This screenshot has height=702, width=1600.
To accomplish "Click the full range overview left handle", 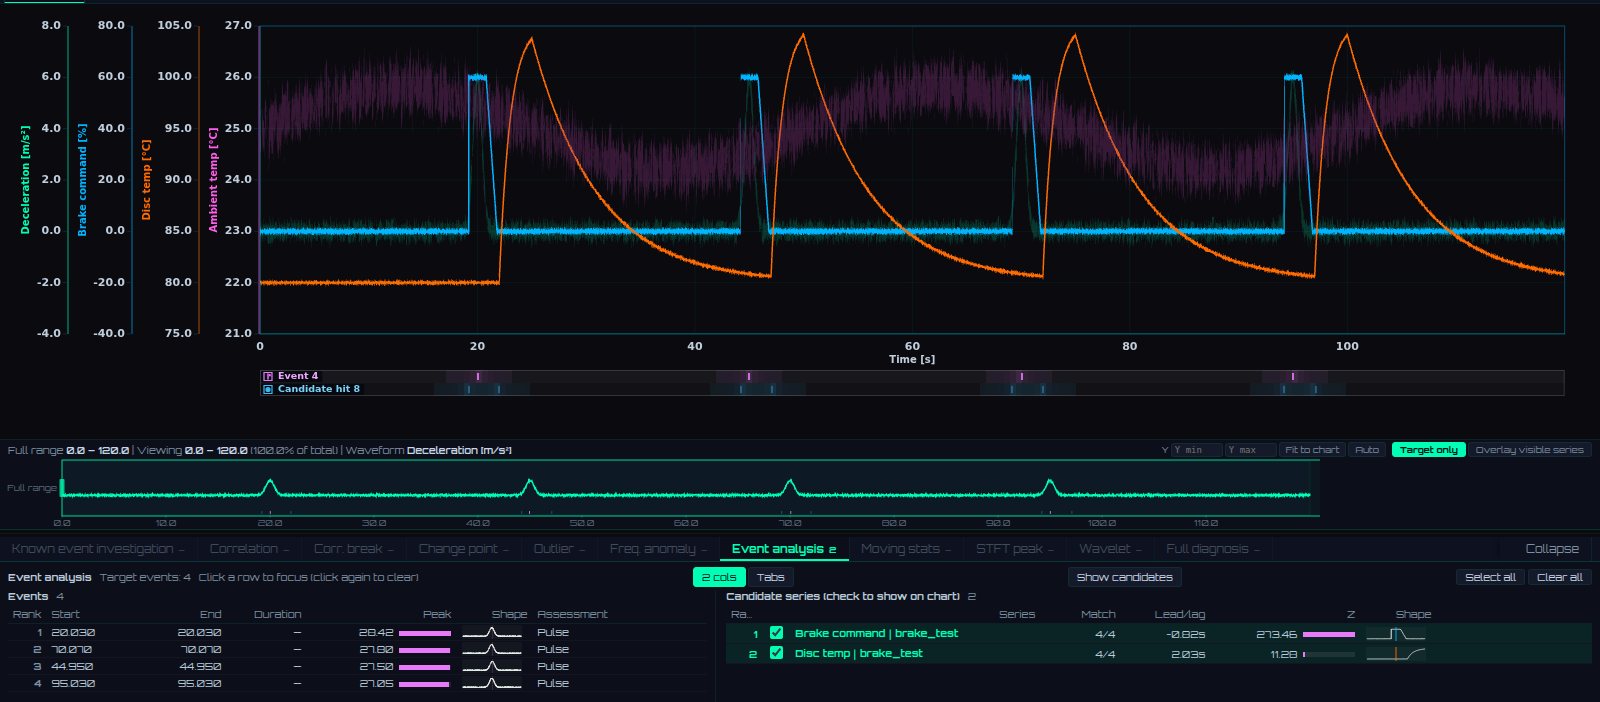I will pos(62,488).
